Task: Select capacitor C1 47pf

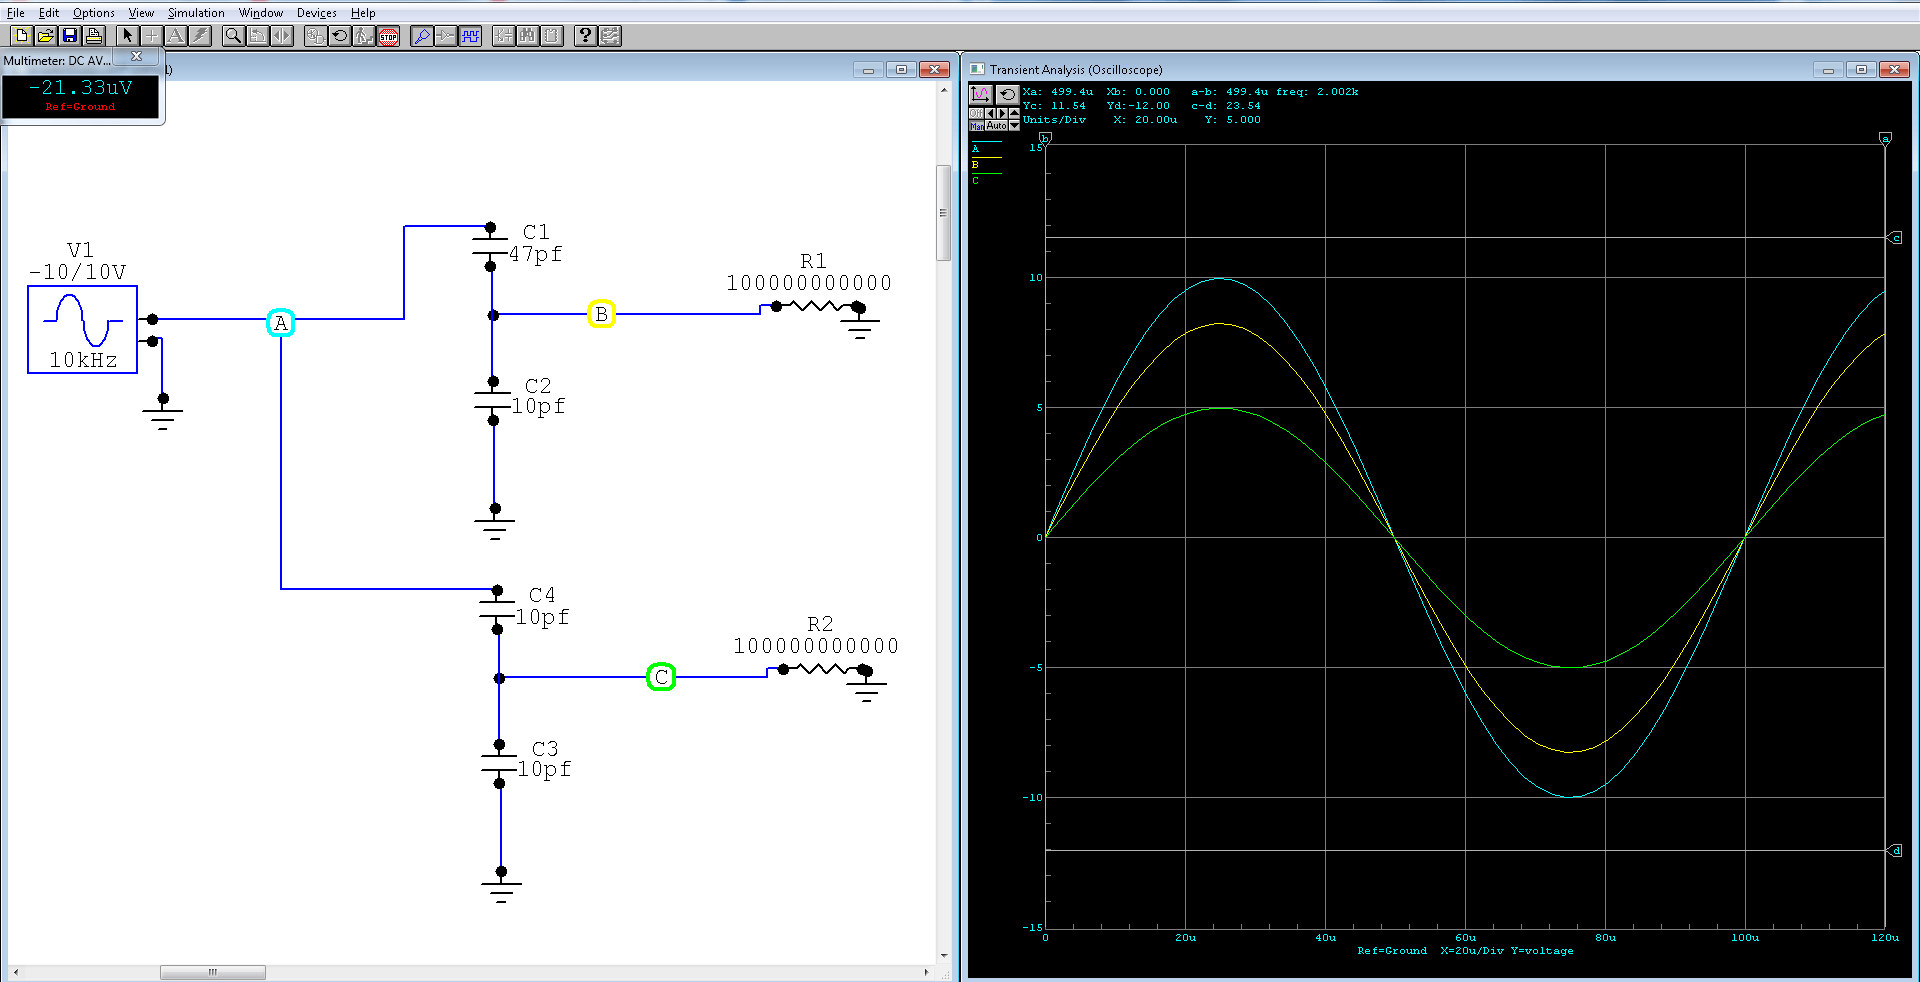Action: 490,247
